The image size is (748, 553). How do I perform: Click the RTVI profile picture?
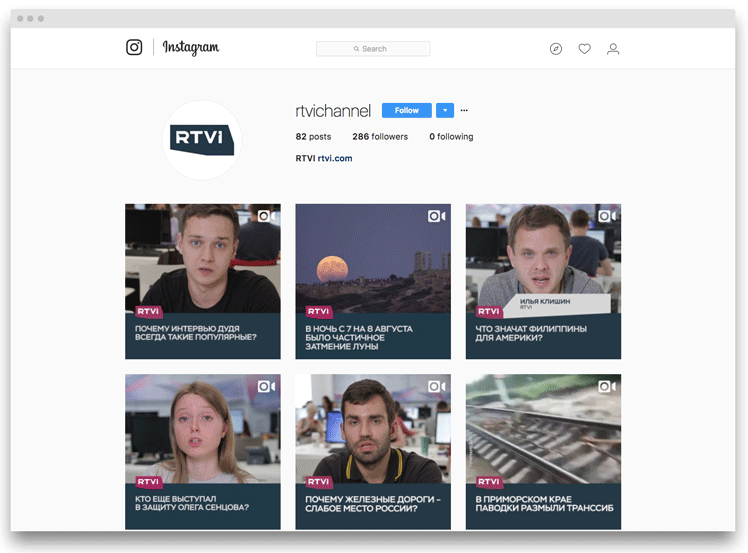click(x=202, y=140)
